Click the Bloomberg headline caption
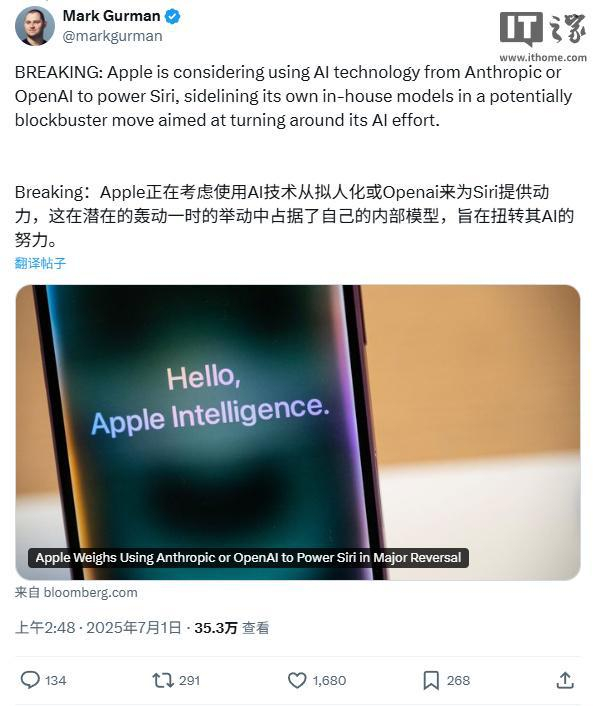The height and width of the screenshot is (706, 597). tap(248, 557)
